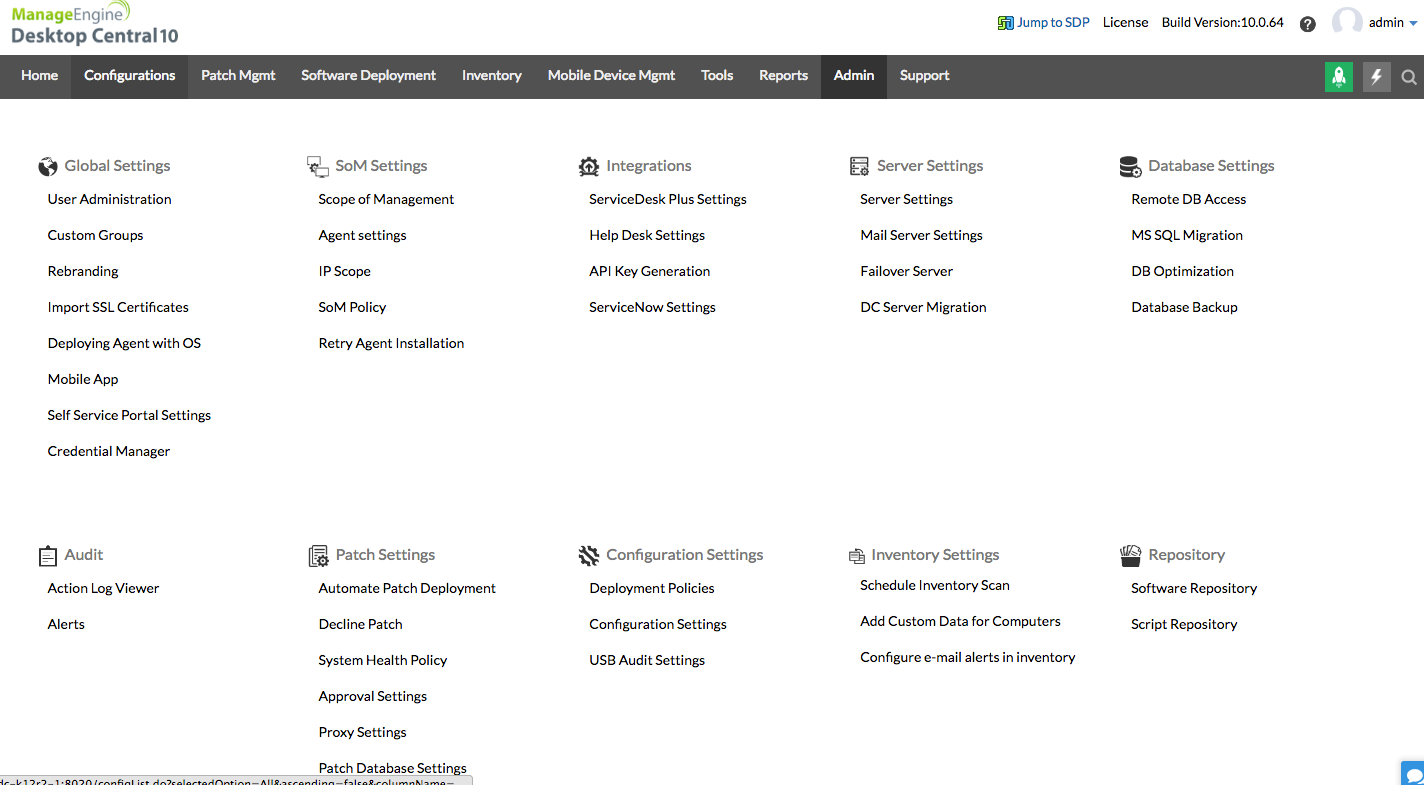Viewport: 1424px width, 785px height.
Task: Click the search magnifier icon
Action: click(1409, 77)
